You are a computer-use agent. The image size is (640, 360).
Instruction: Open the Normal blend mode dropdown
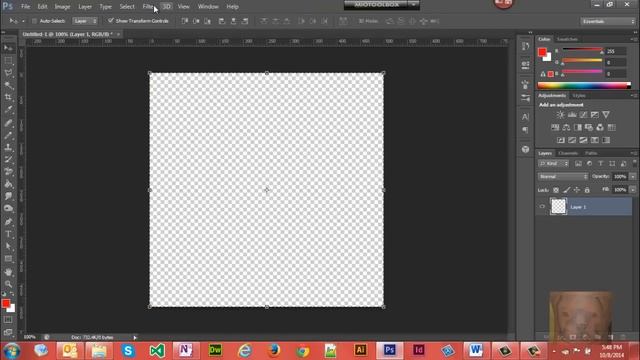(x=563, y=177)
